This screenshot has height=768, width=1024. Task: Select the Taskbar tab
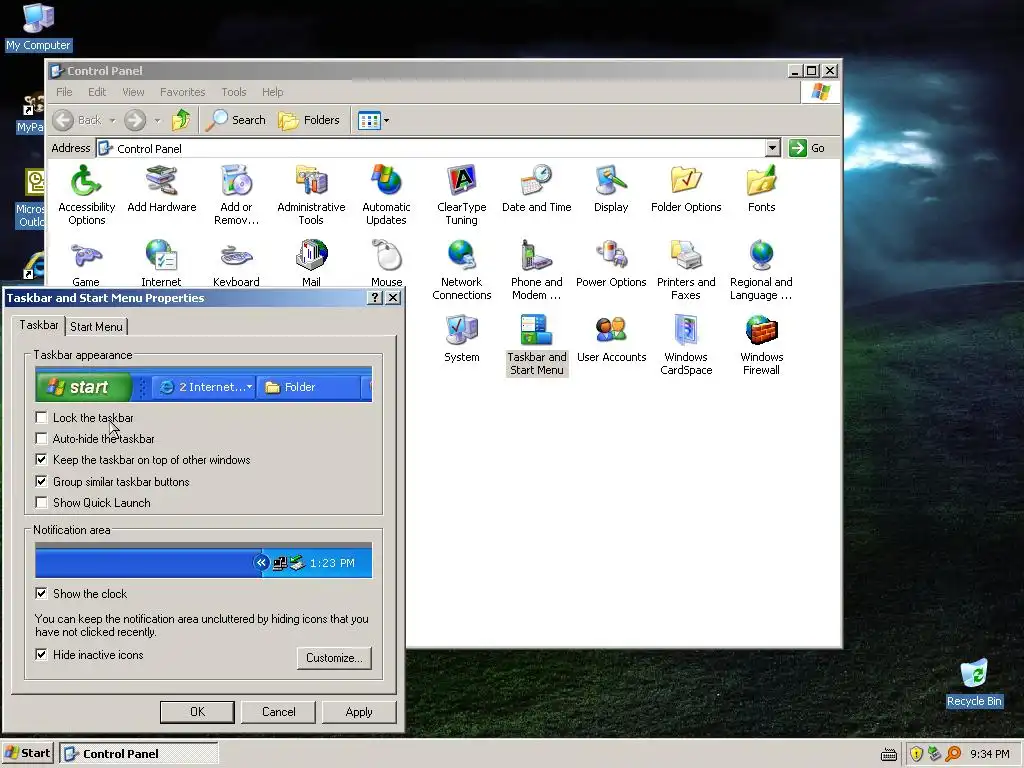(x=39, y=325)
